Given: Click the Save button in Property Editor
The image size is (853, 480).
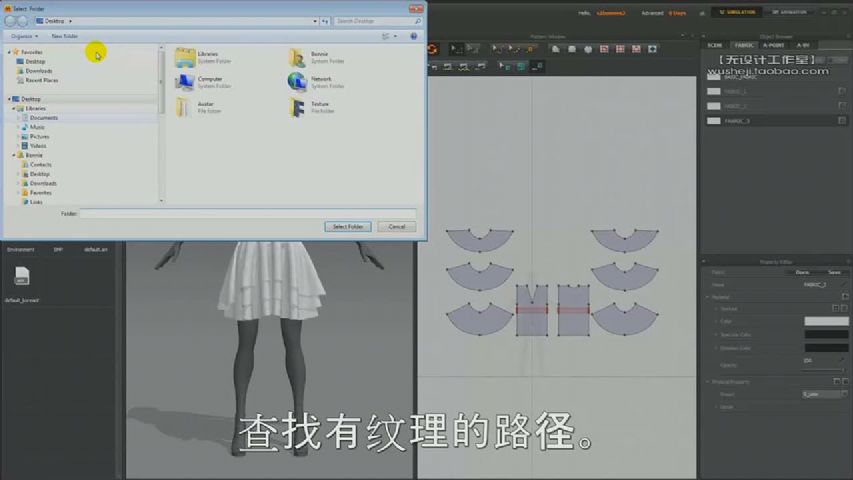Looking at the screenshot, I should click(x=835, y=272).
